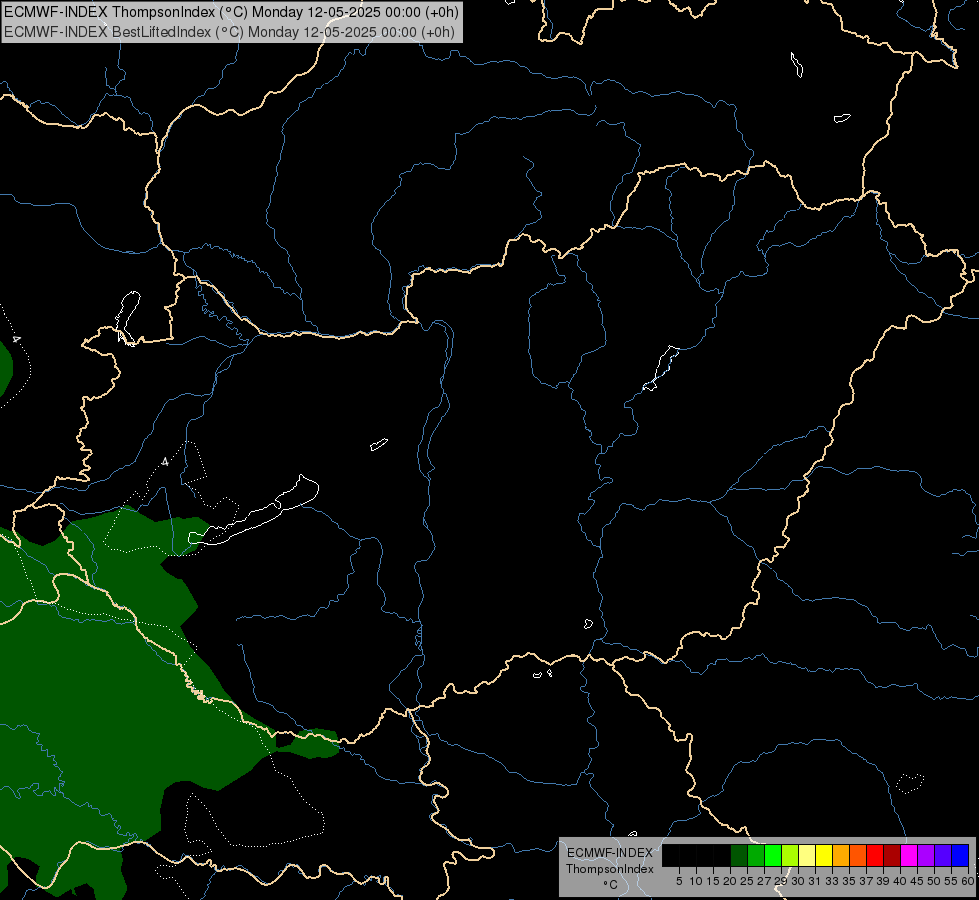The image size is (979, 900).
Task: Click legend scale value '33'
Action: 832,881
